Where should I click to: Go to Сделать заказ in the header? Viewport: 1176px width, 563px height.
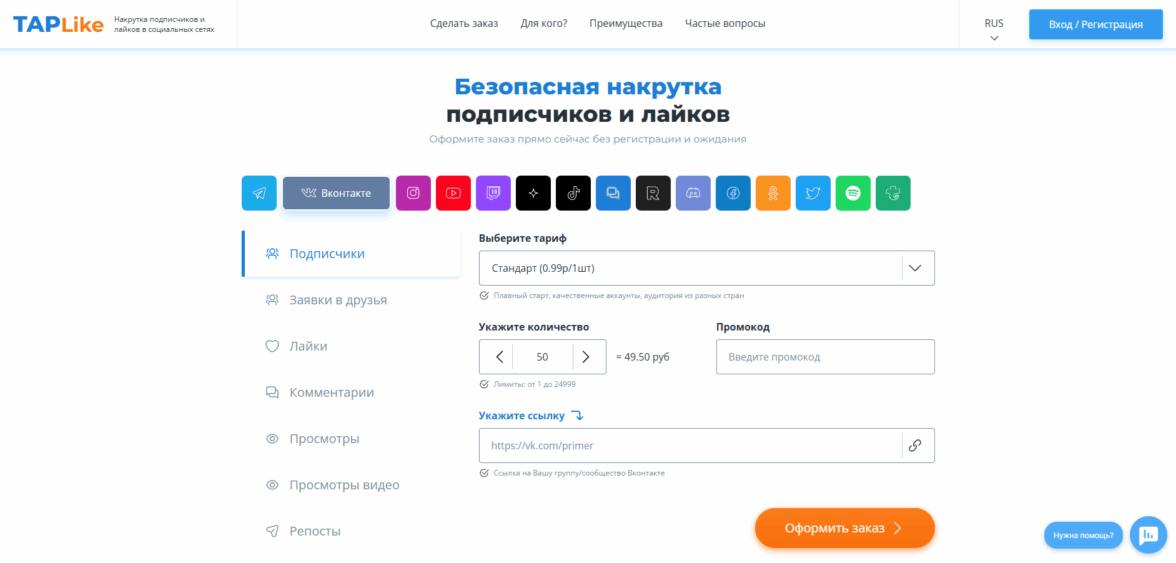coord(464,23)
